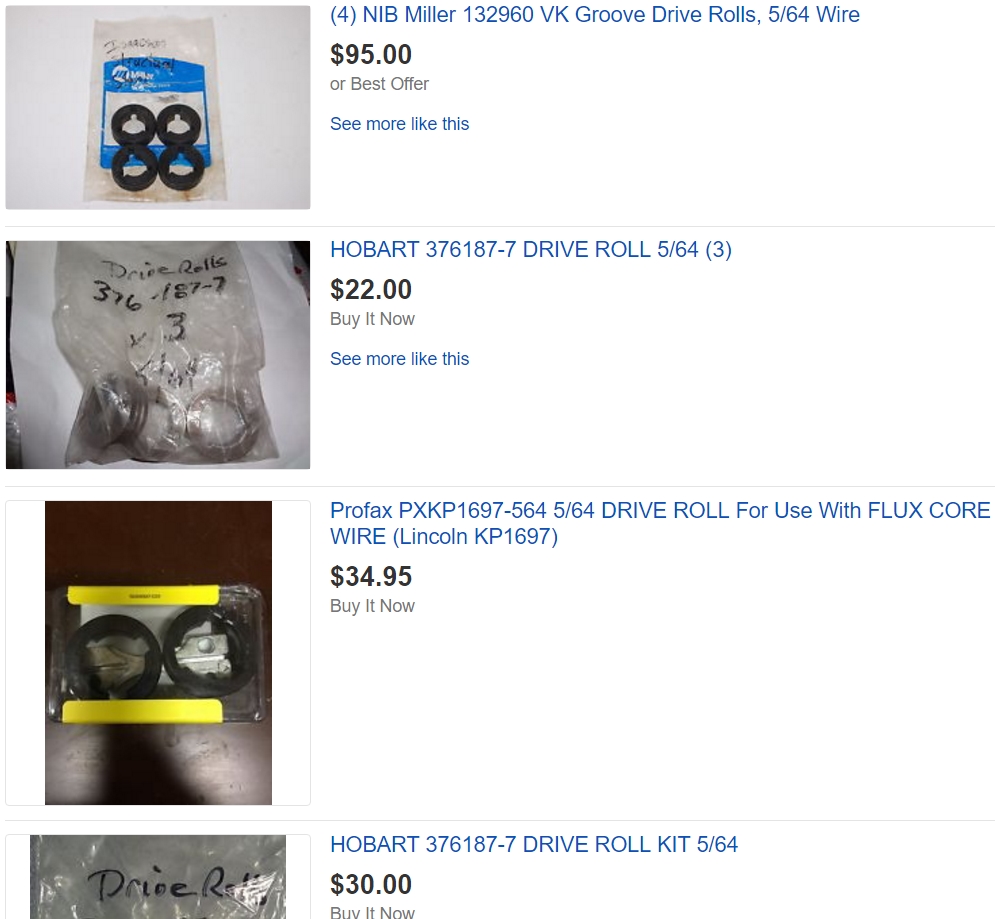Open the HOBART 376187-7 DRIVE ROLL KIT listing title
The image size is (995, 919).
[534, 845]
